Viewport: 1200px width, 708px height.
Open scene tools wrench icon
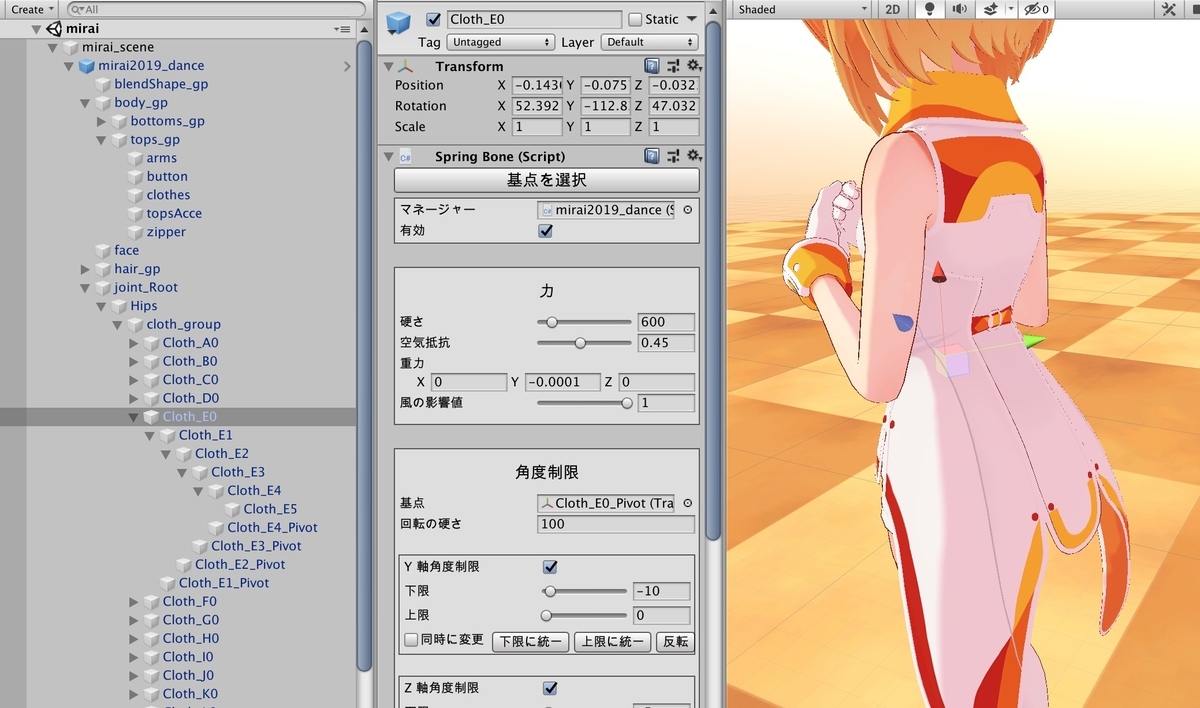(1169, 9)
